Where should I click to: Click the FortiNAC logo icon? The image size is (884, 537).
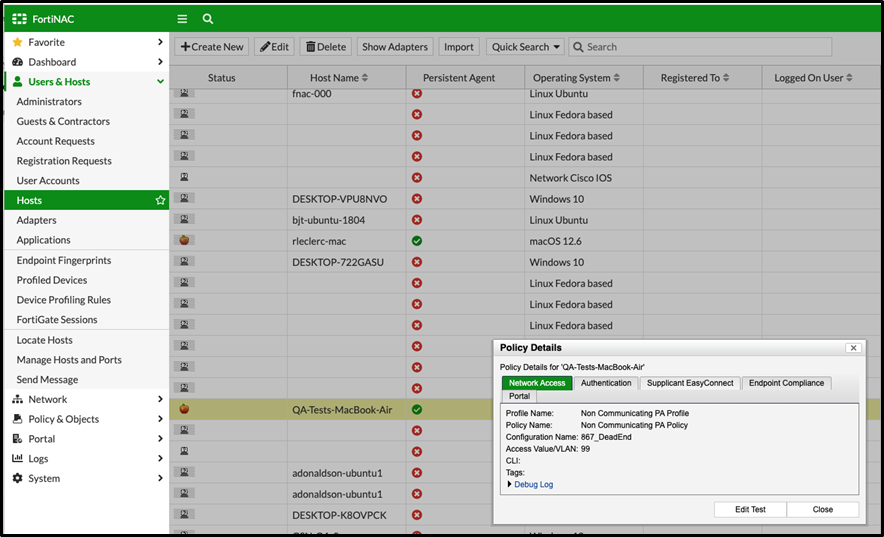click(19, 18)
